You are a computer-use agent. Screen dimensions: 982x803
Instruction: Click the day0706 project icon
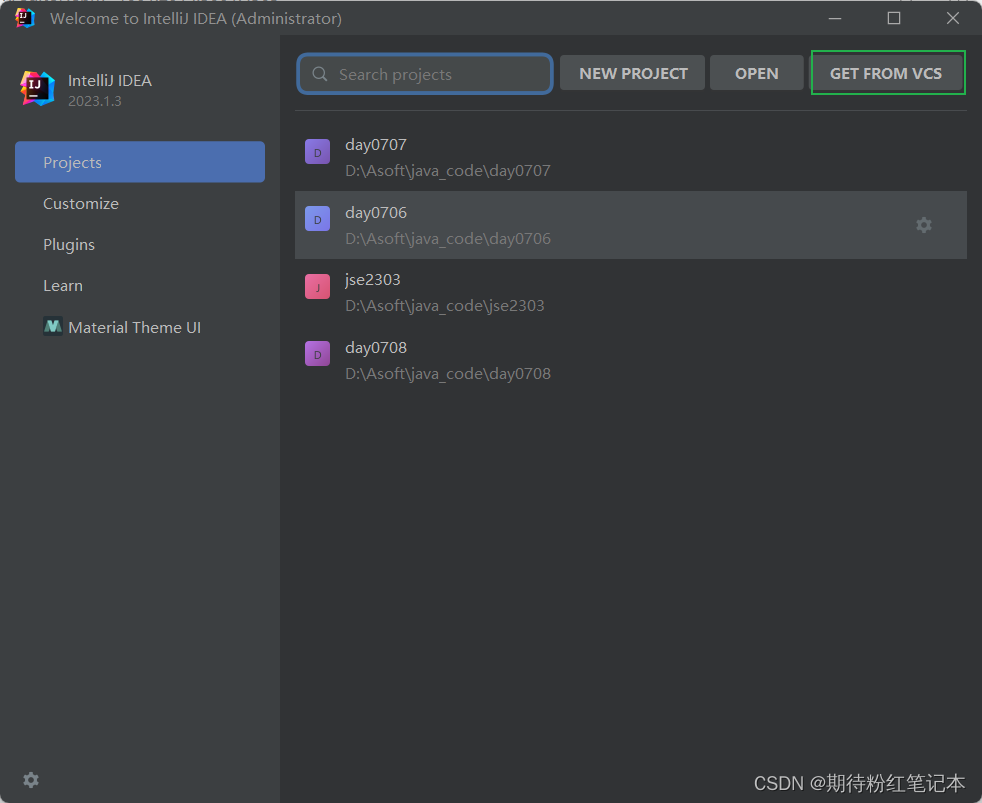point(318,219)
